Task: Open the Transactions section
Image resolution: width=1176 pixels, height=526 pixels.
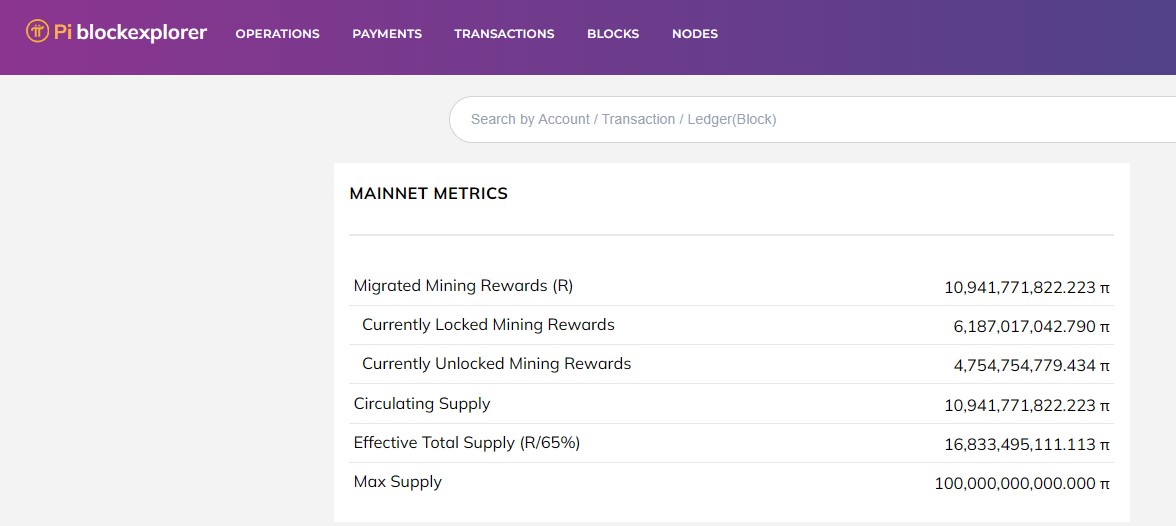Action: 504,34
